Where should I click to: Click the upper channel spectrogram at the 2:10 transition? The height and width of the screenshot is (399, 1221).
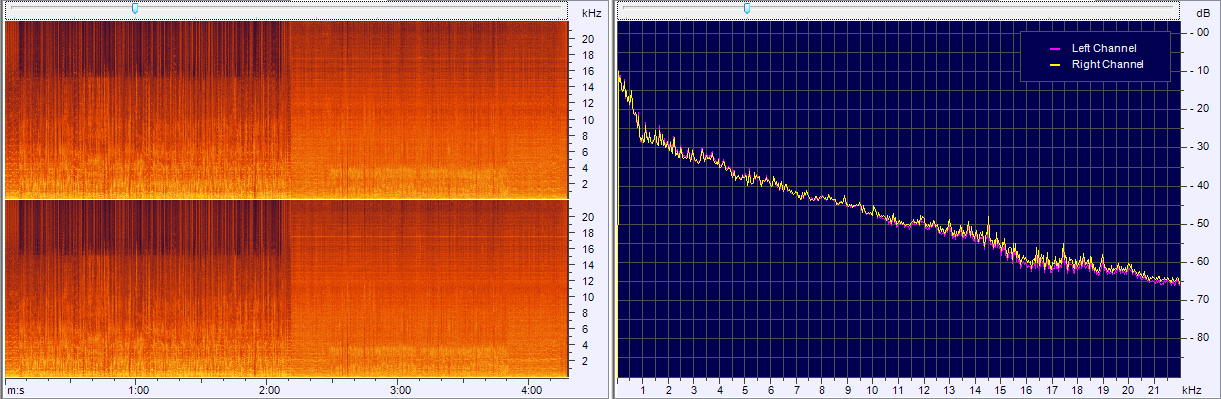287,109
